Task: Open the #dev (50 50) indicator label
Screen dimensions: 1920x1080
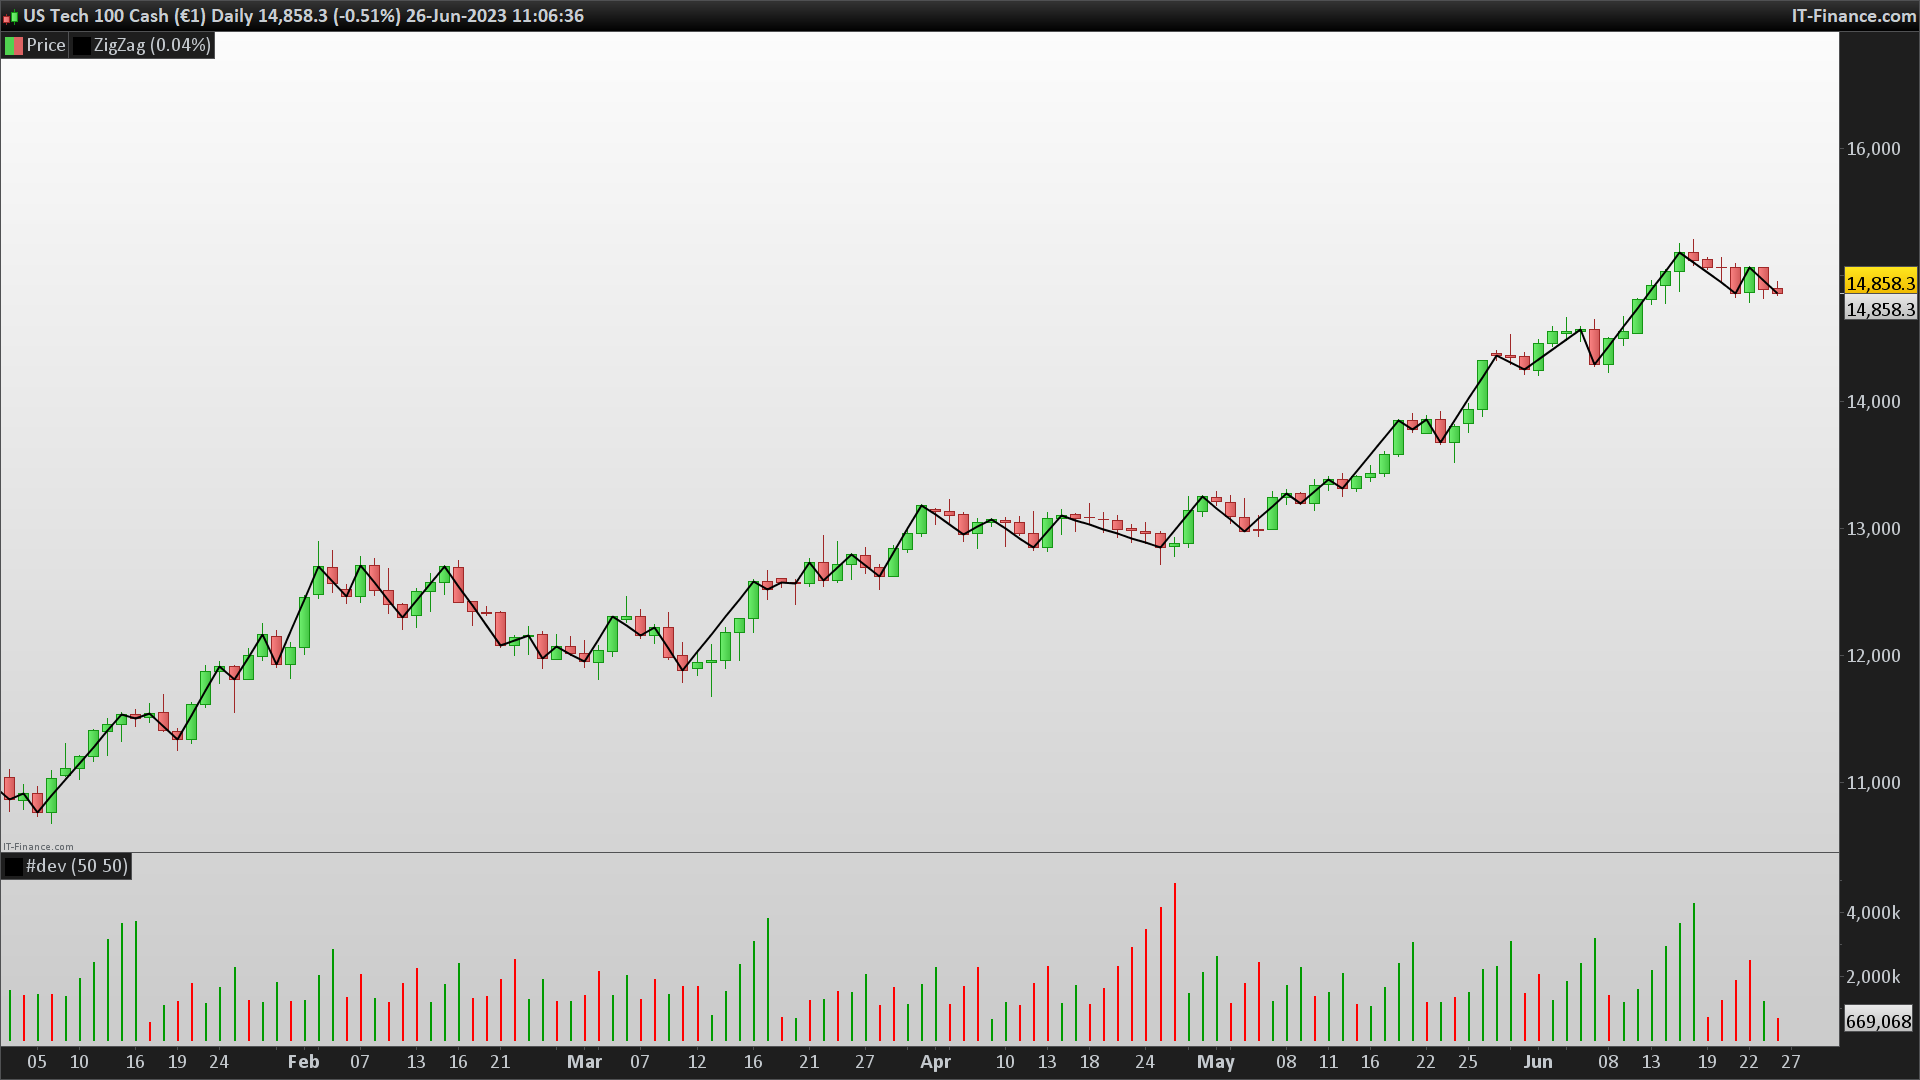Action: [x=77, y=866]
